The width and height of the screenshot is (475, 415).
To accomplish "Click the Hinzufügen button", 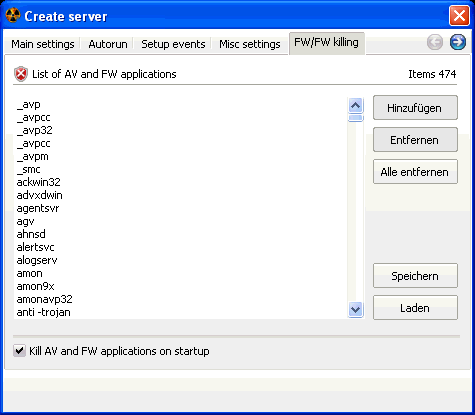I will pyautogui.click(x=415, y=108).
